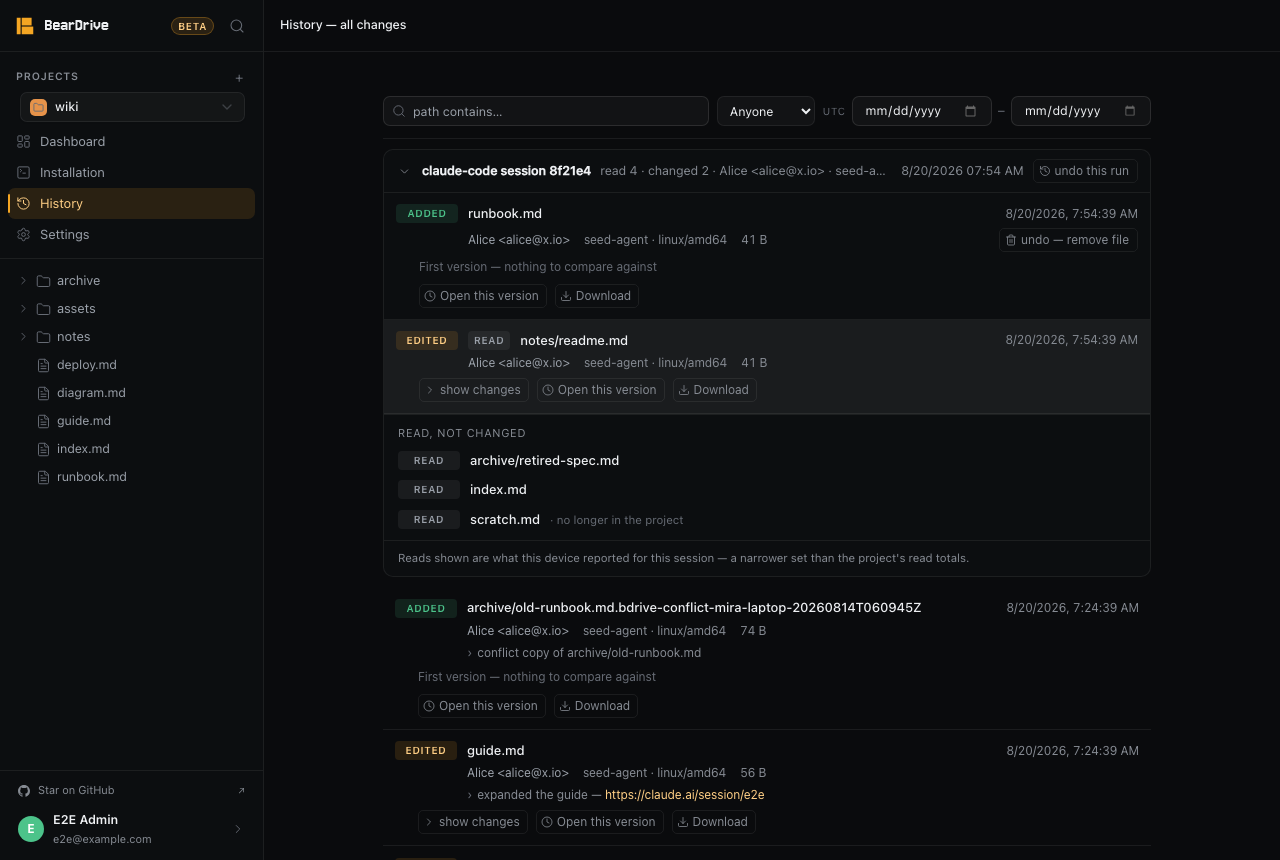Click the E2E Admin avatar

pos(31,829)
